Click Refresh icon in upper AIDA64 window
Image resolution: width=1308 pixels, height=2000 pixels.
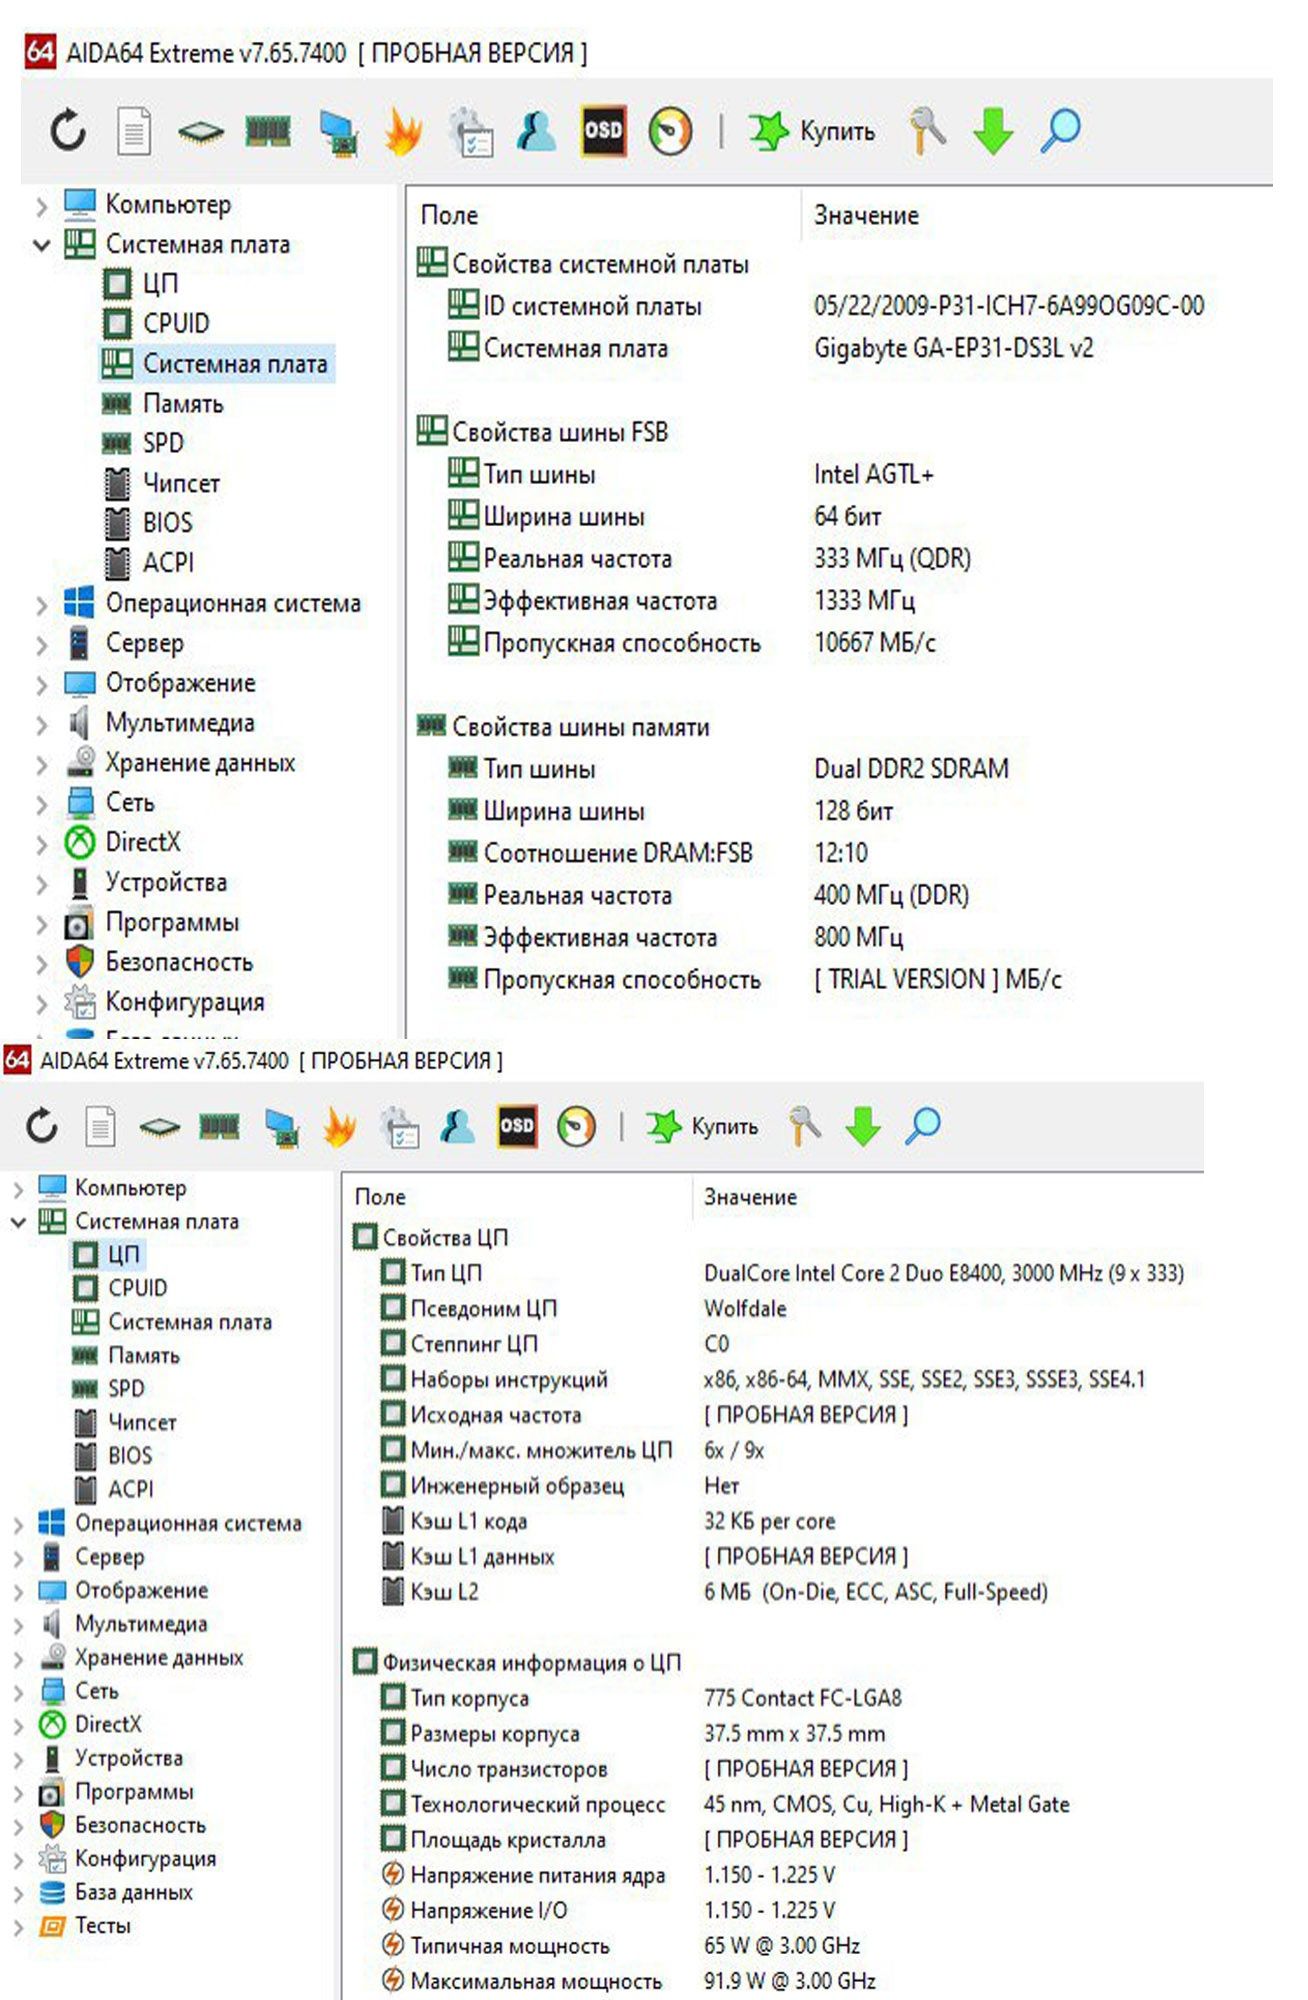(x=68, y=131)
